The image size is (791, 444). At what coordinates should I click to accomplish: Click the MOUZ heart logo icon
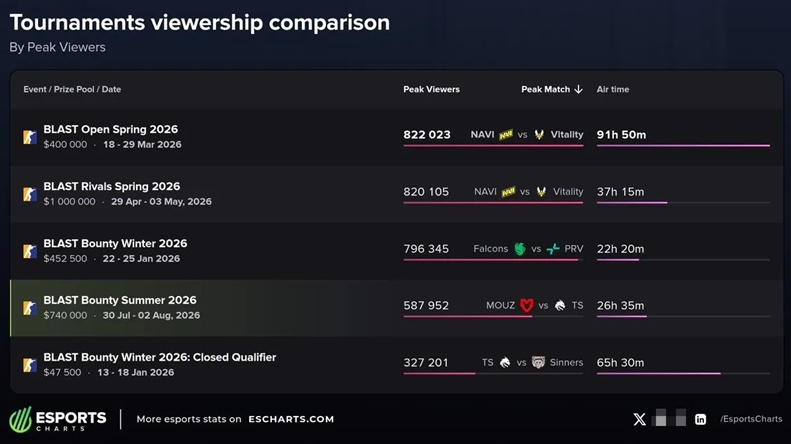coord(527,305)
